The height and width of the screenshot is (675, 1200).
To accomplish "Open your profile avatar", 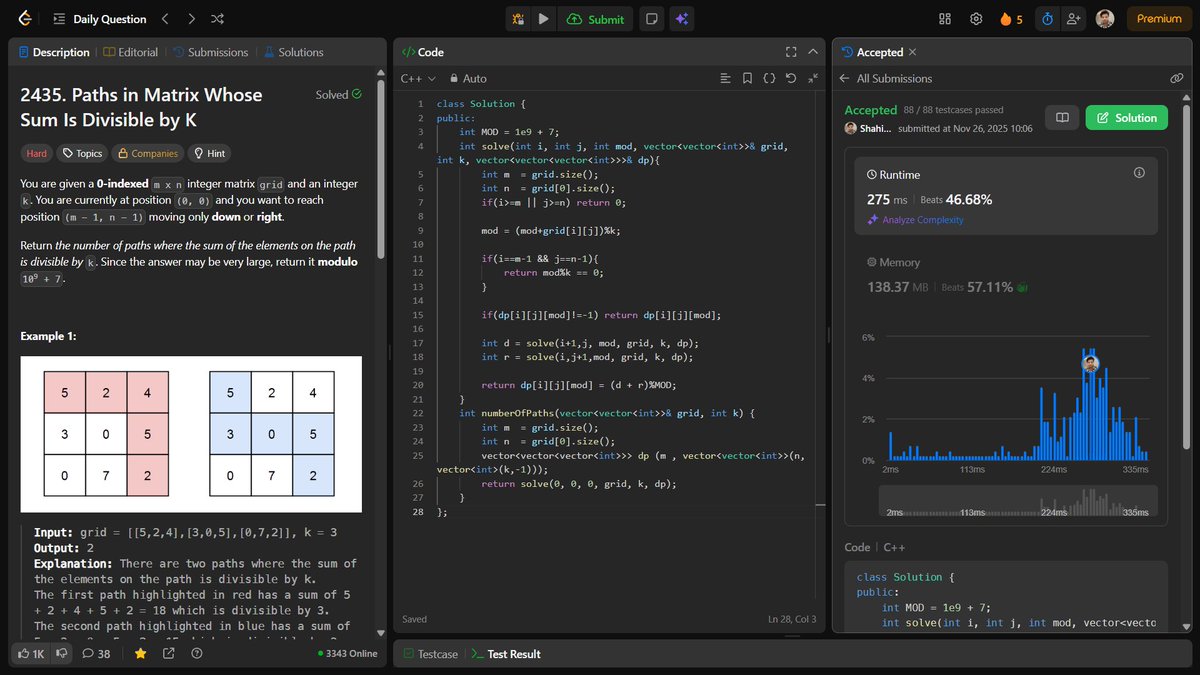I will coord(1103,18).
